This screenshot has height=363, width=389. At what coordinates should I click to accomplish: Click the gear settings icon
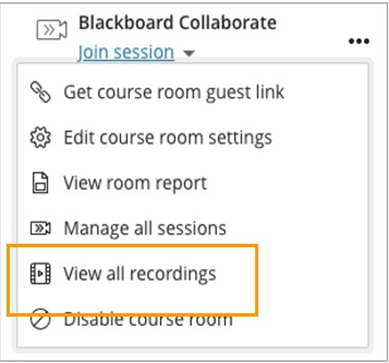click(40, 138)
